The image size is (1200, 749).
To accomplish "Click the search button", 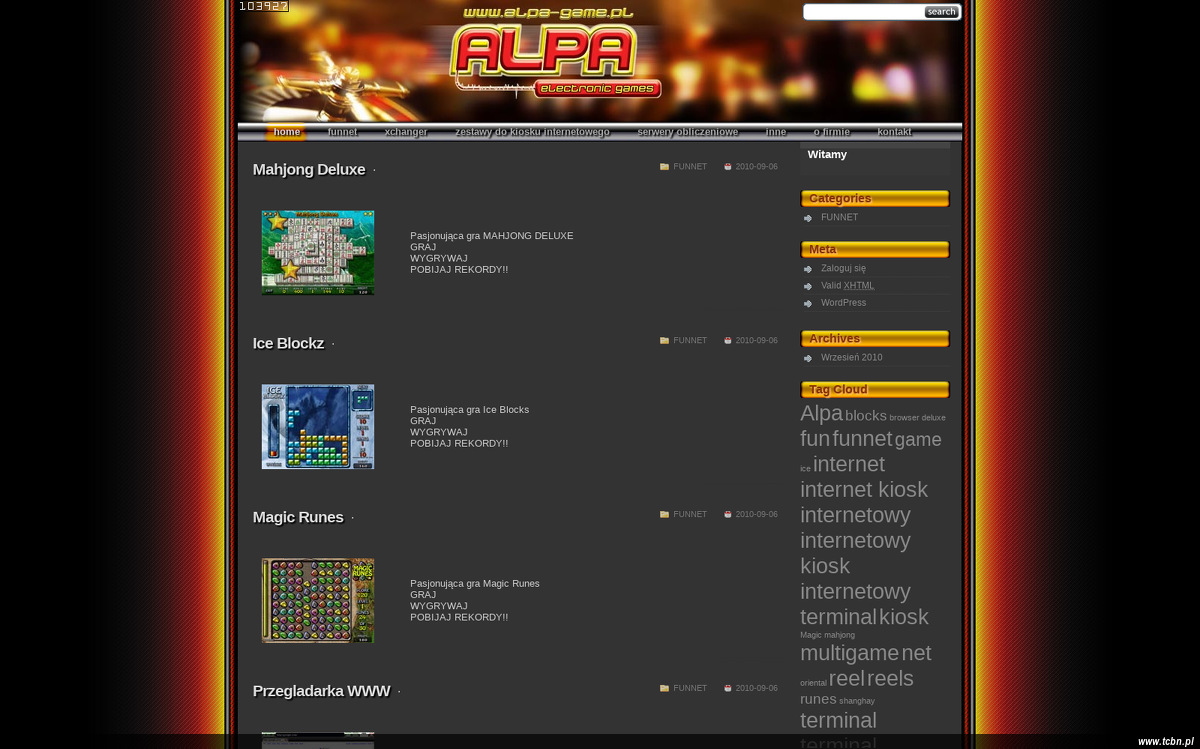I will (x=941, y=12).
